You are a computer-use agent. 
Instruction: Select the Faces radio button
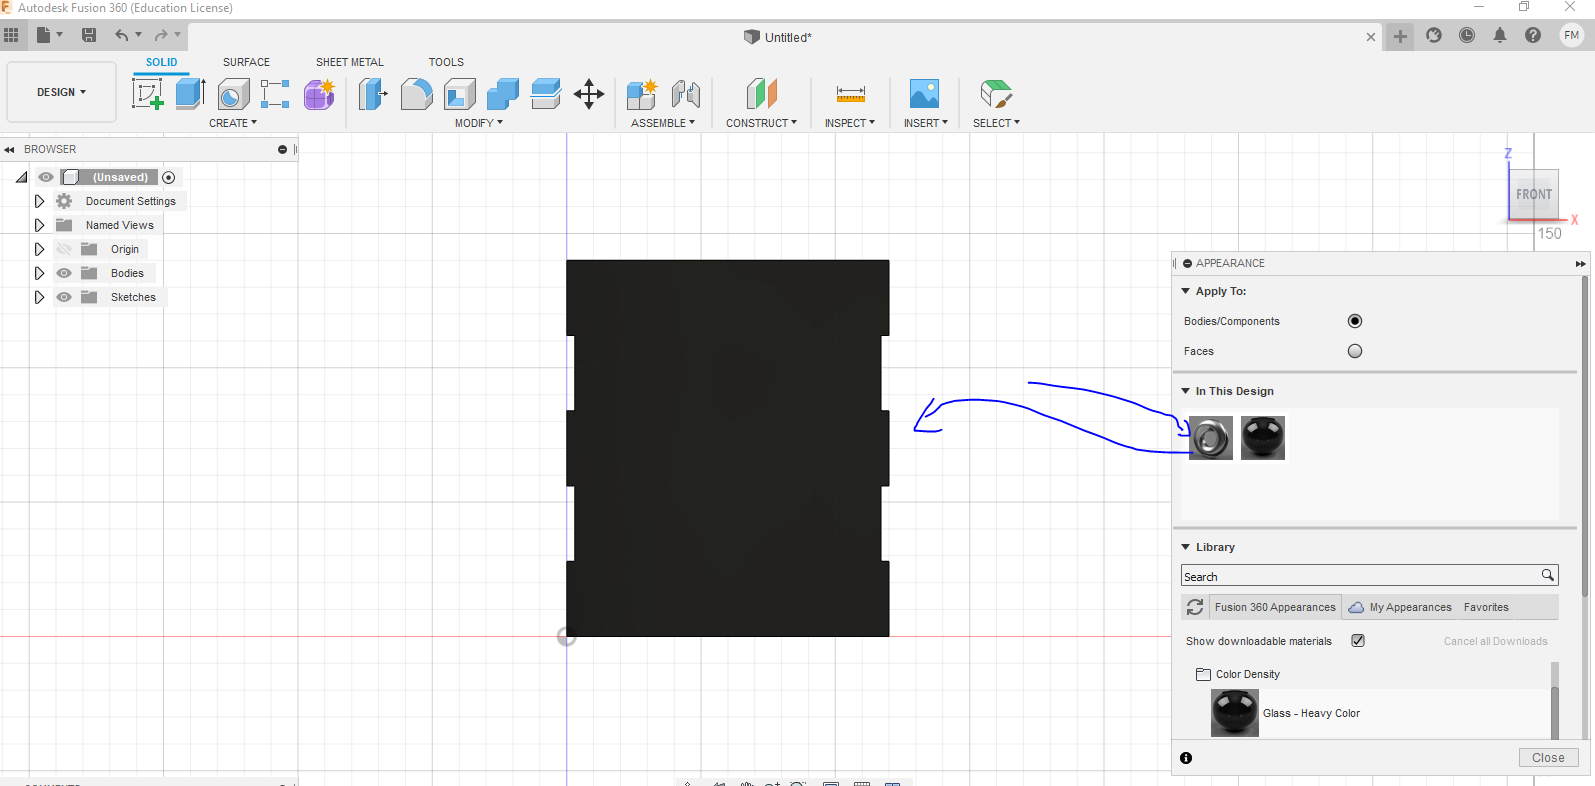[1355, 351]
